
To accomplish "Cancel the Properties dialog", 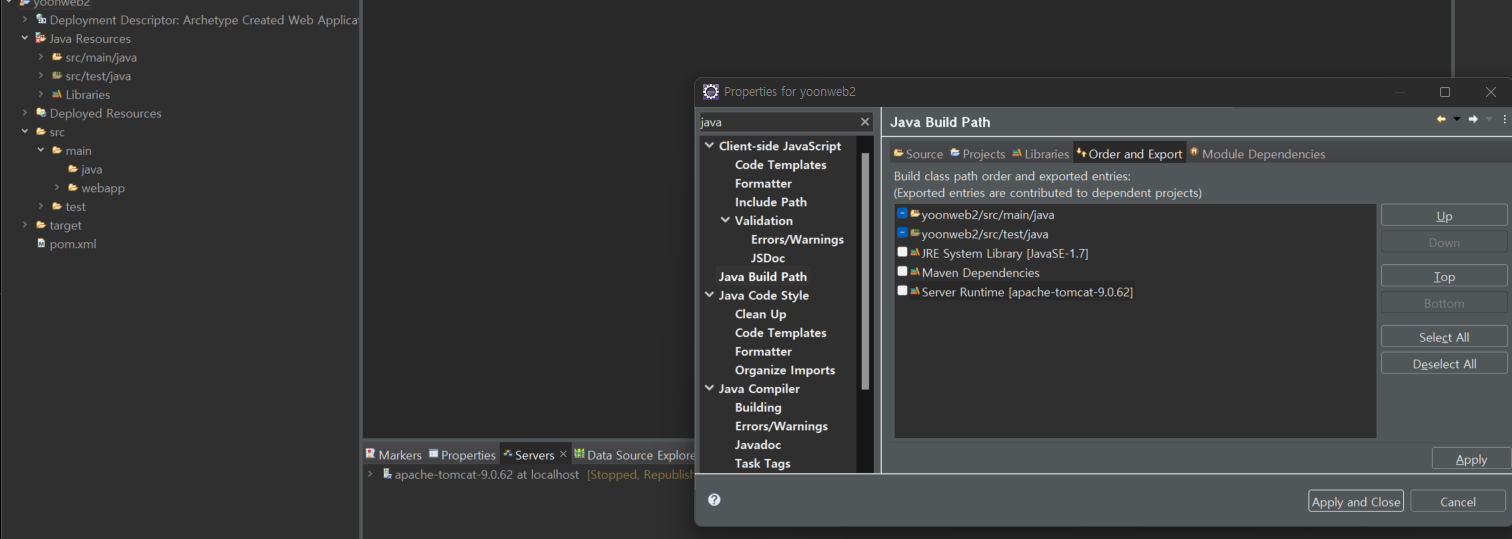I will tap(1457, 501).
